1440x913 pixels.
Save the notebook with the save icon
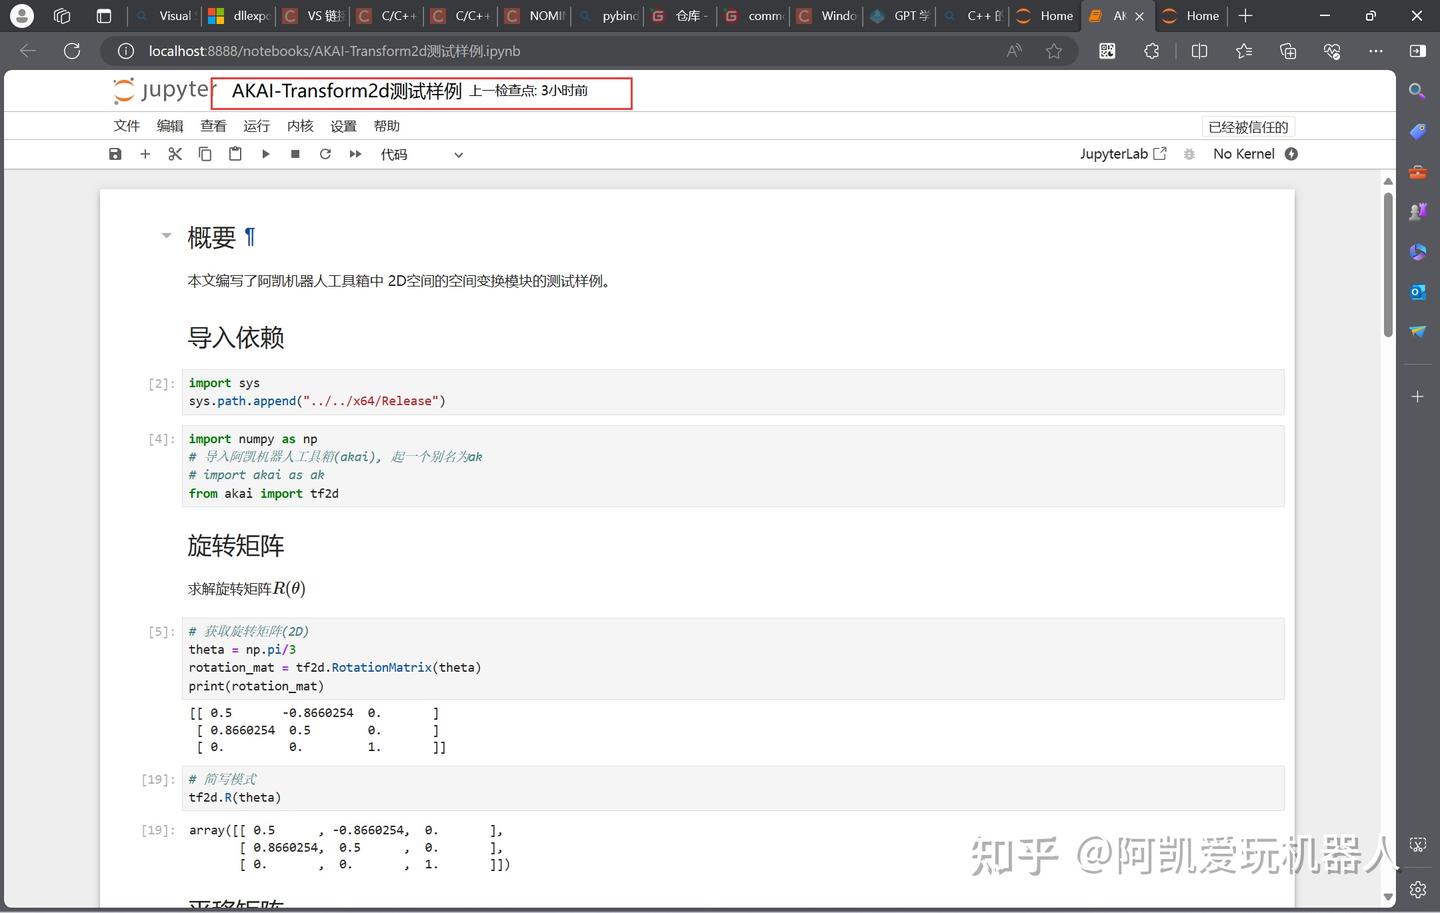point(114,153)
